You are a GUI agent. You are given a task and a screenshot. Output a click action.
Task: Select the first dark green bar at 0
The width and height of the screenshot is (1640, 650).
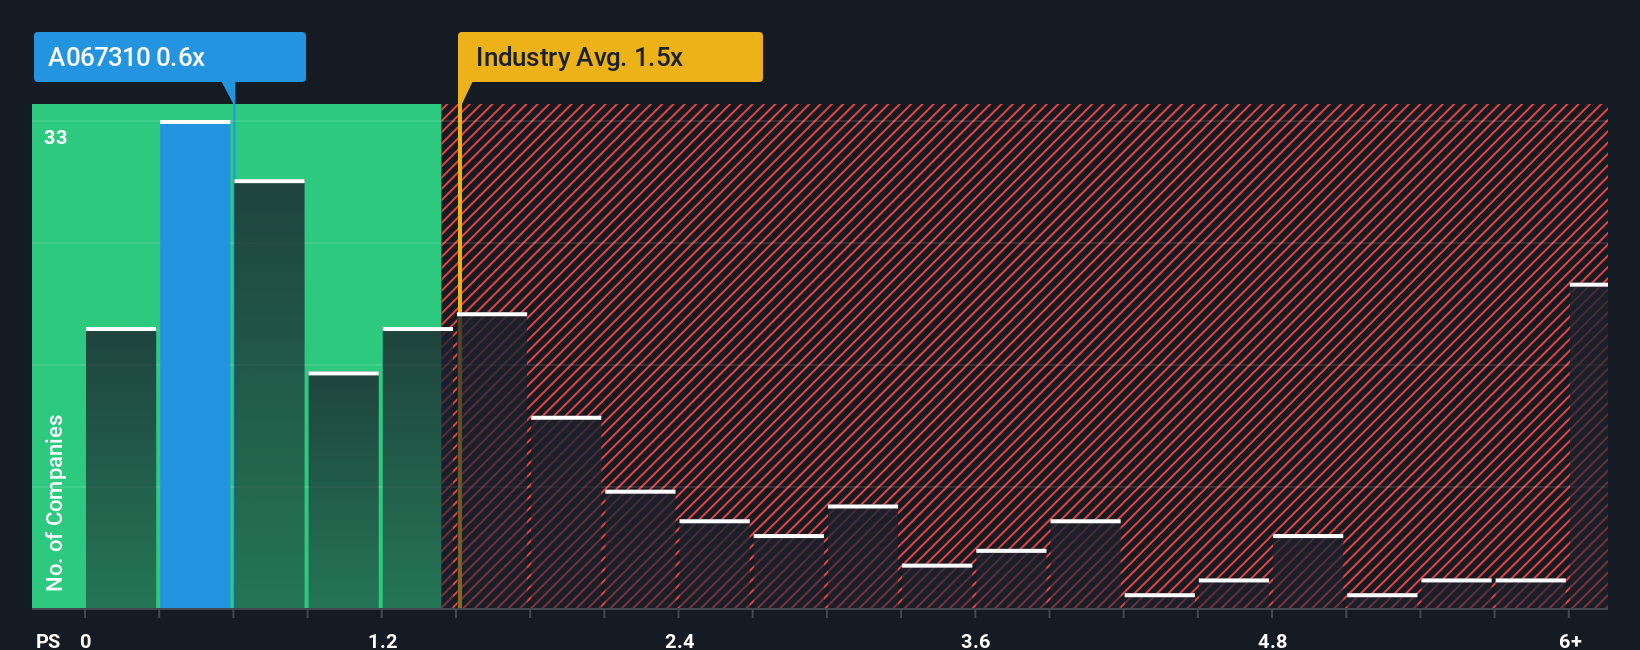(x=121, y=468)
